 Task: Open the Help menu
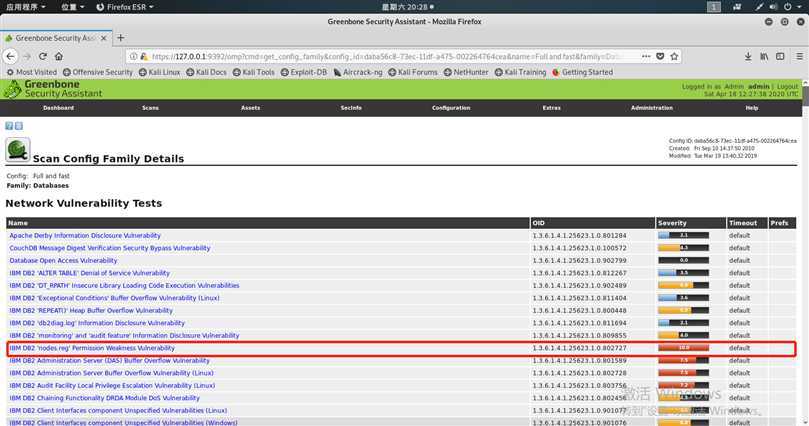(x=752, y=108)
